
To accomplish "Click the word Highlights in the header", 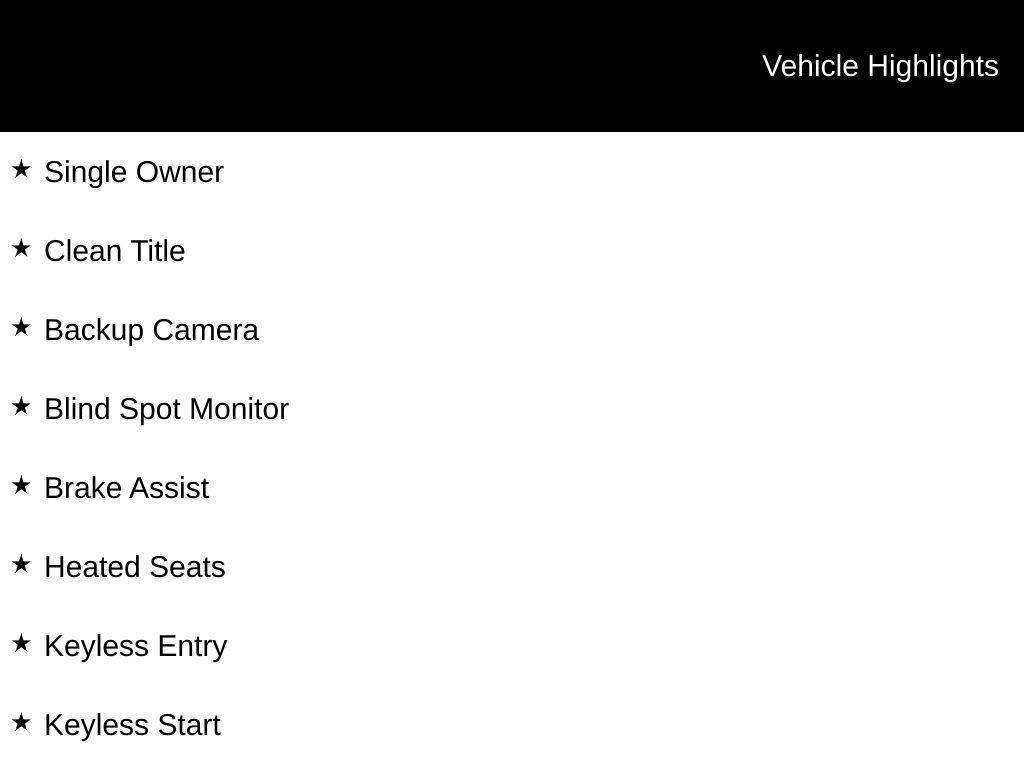I will (x=933, y=66).
